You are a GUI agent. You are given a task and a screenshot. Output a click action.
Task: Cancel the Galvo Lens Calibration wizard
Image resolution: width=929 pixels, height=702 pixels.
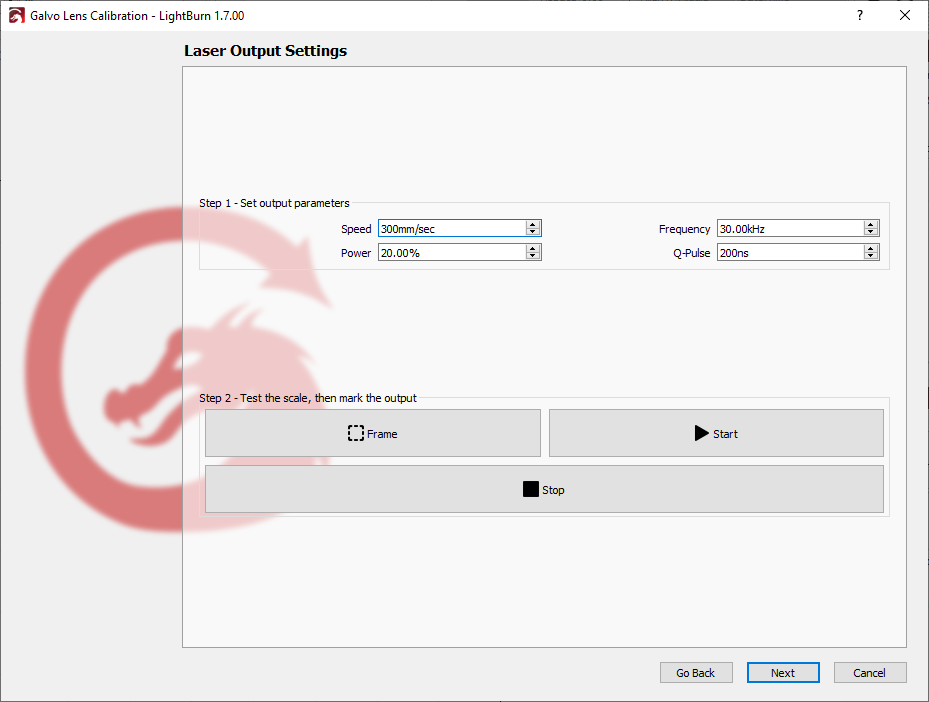point(870,673)
